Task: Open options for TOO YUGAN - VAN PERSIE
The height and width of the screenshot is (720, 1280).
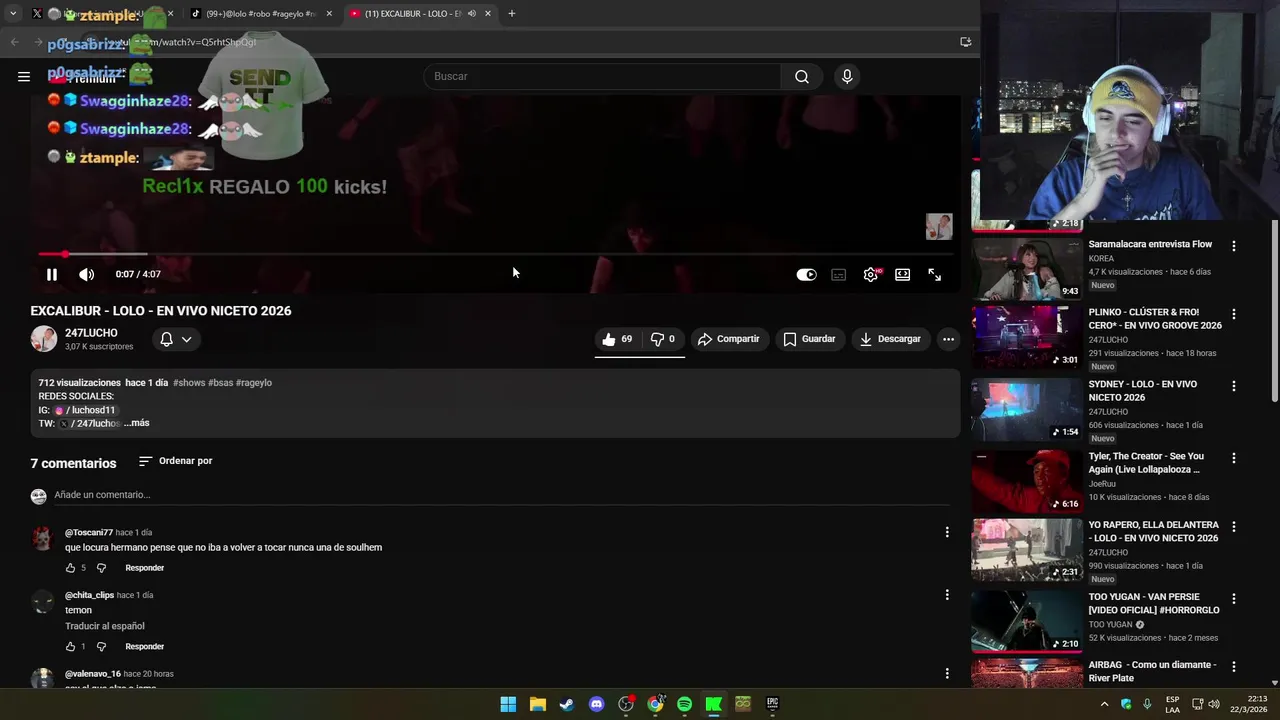Action: pyautogui.click(x=1234, y=598)
